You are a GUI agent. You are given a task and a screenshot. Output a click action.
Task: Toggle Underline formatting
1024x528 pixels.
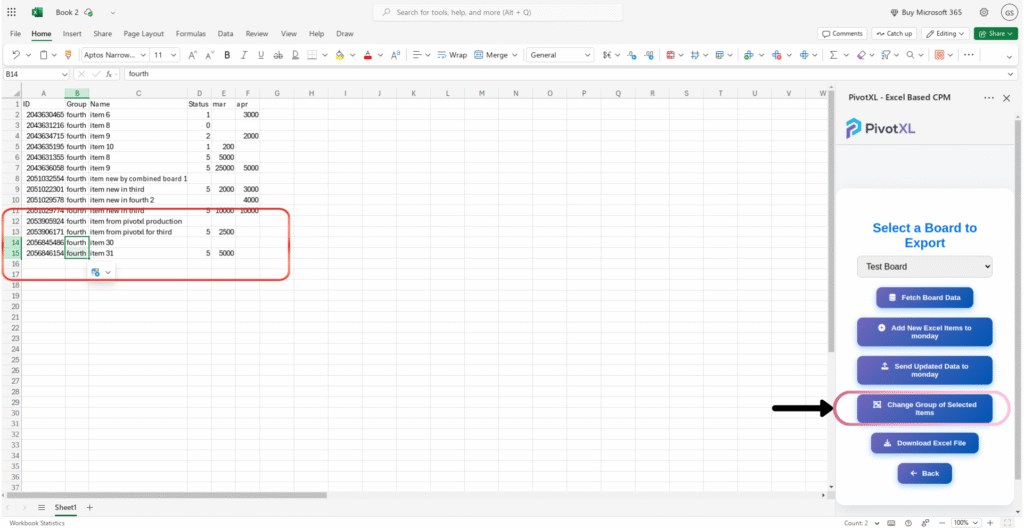click(261, 55)
